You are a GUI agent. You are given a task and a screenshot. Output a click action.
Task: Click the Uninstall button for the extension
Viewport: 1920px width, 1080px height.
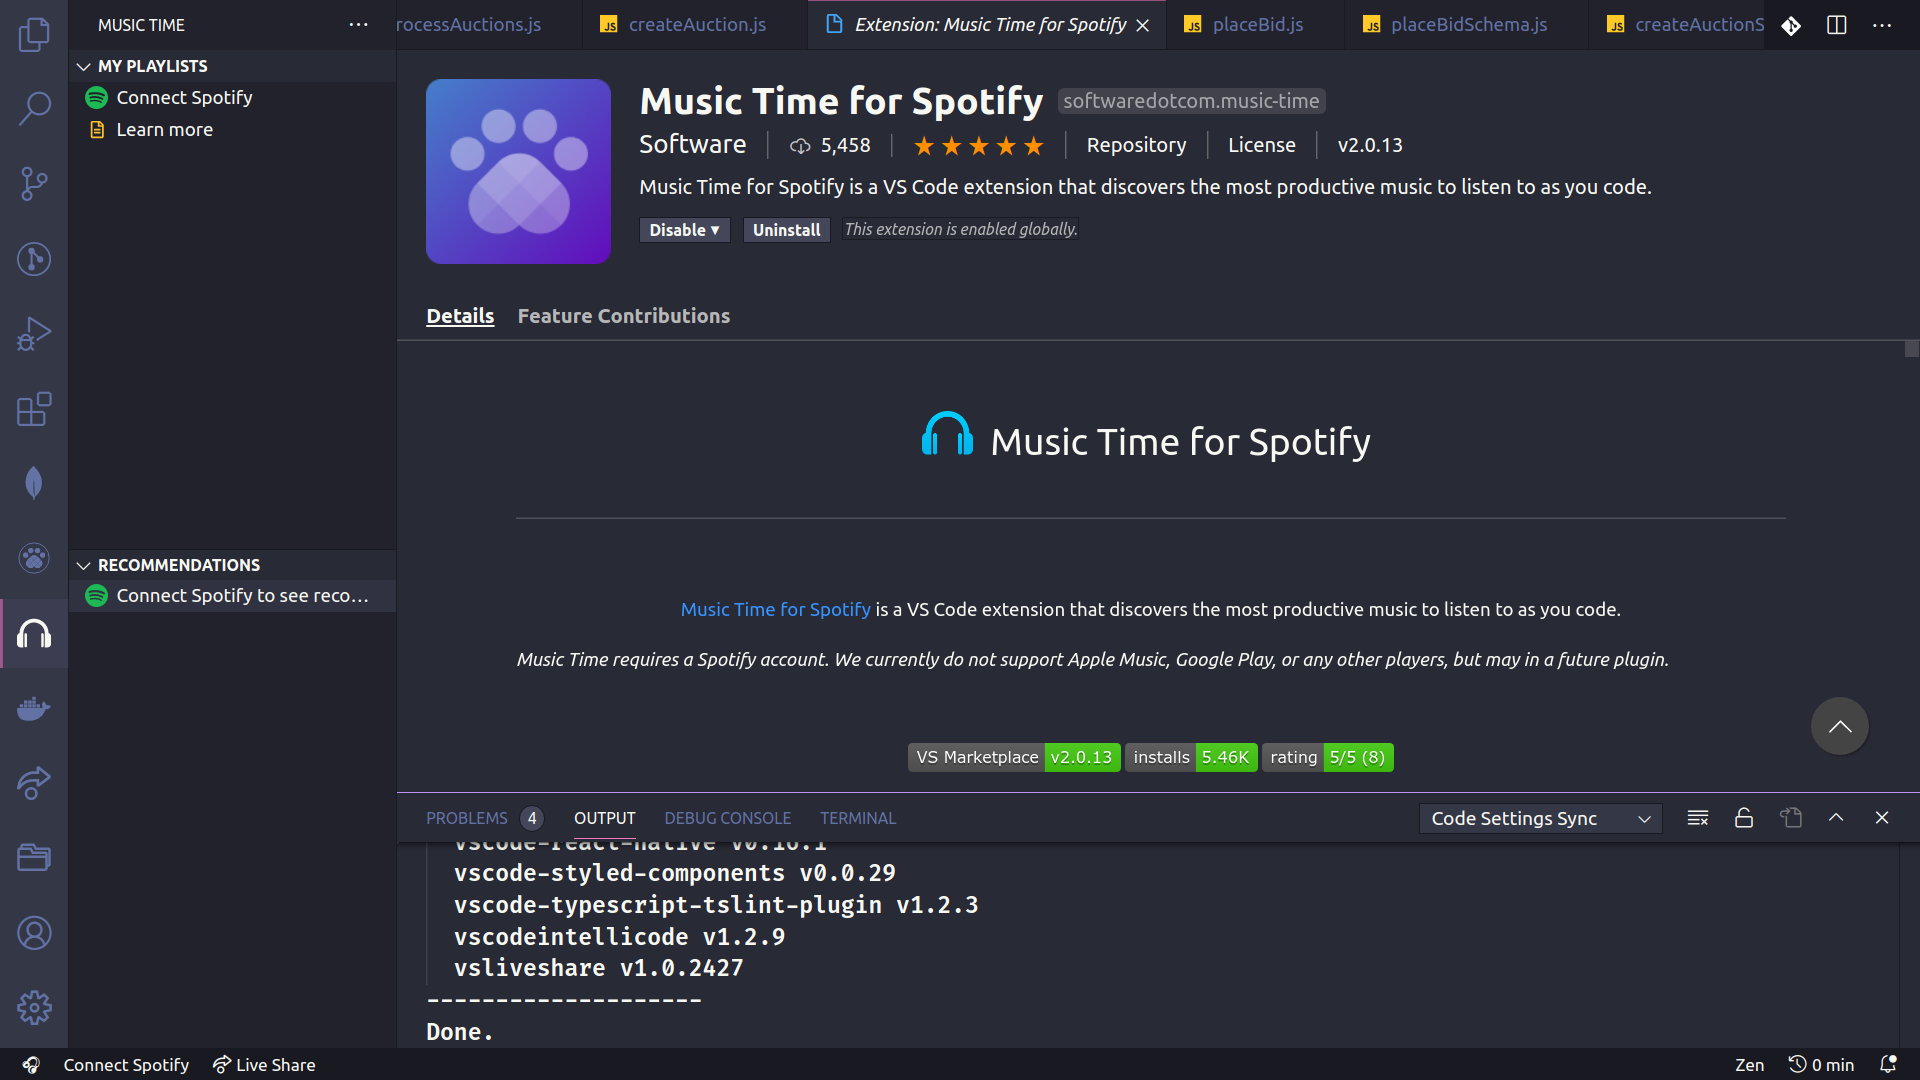[x=786, y=230]
